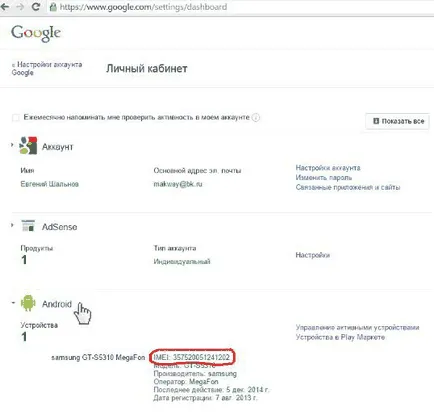The width and height of the screenshot is (434, 419).
Task: Open AdSense Настройки link
Action: click(313, 255)
